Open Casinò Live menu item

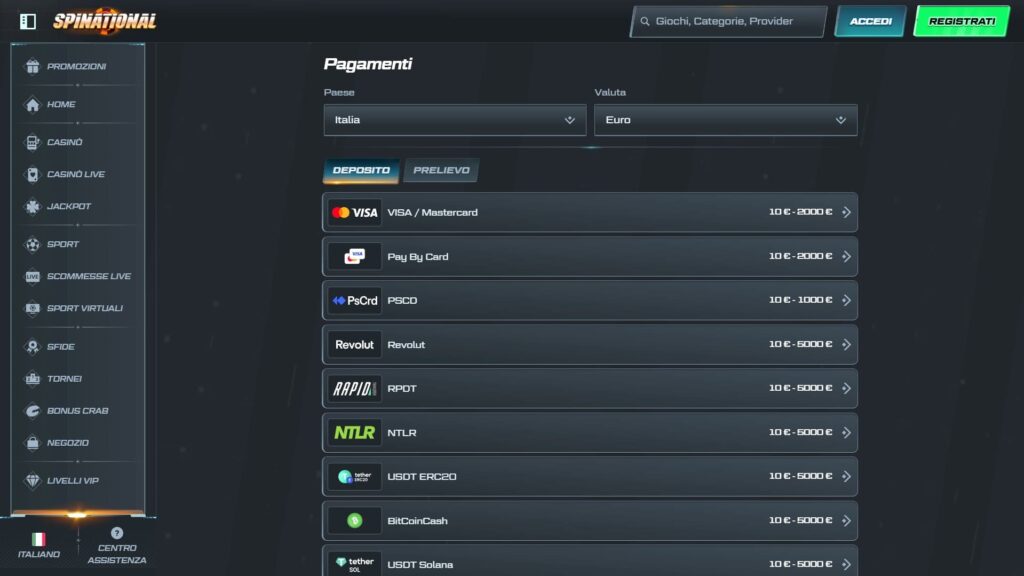[x=76, y=174]
